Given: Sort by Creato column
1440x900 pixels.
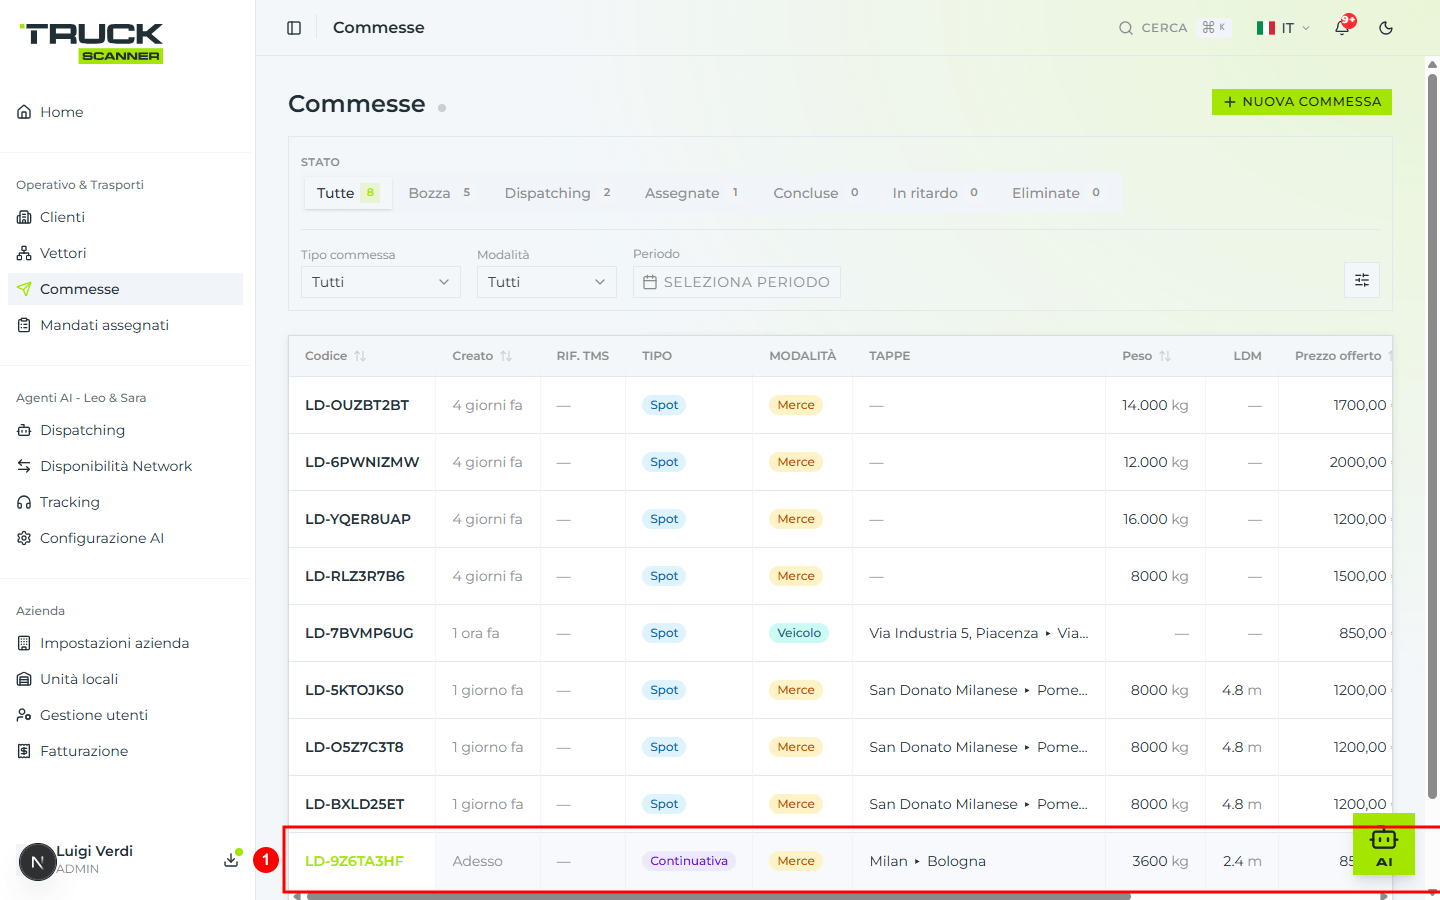Looking at the screenshot, I should click(x=482, y=356).
